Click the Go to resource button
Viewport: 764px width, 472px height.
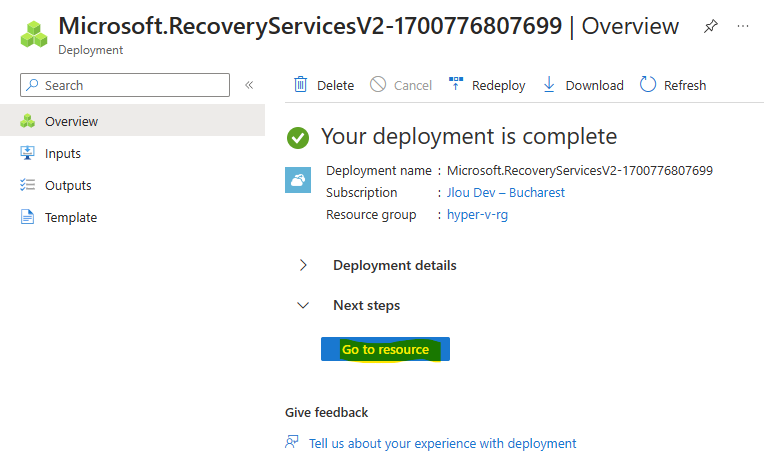tap(385, 349)
